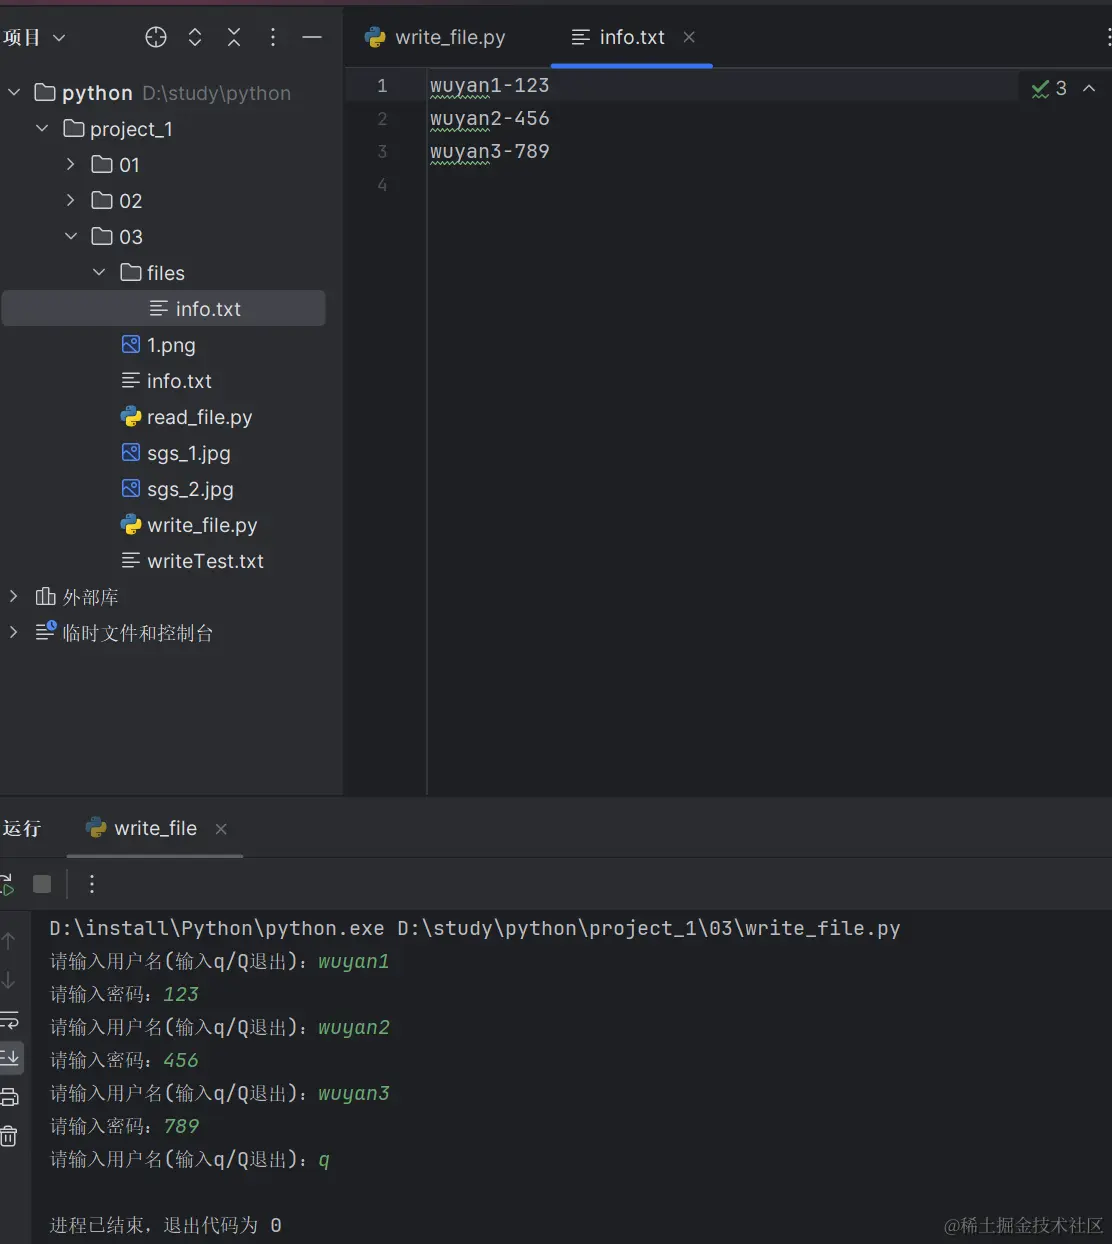Viewport: 1112px width, 1244px height.
Task: Click line number 4 in gutter
Action: [382, 185]
